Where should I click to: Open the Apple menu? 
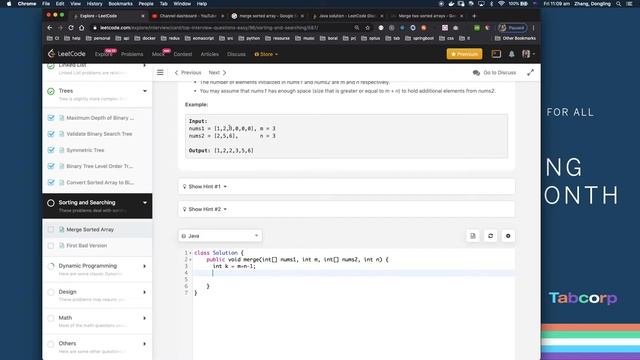tap(9, 4)
